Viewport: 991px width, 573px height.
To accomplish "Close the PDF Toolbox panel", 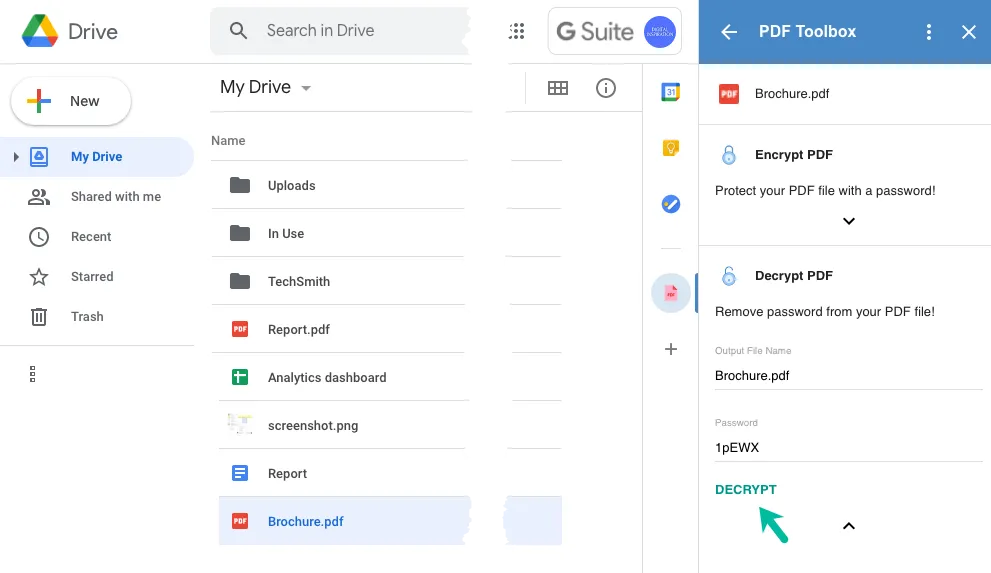I will pyautogui.click(x=968, y=32).
